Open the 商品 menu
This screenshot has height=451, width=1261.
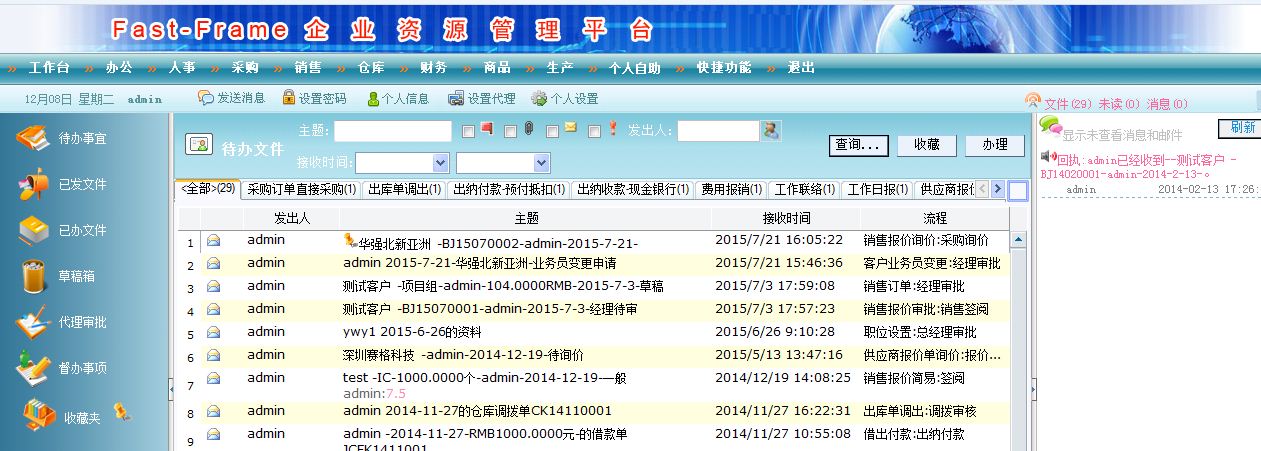coord(497,68)
